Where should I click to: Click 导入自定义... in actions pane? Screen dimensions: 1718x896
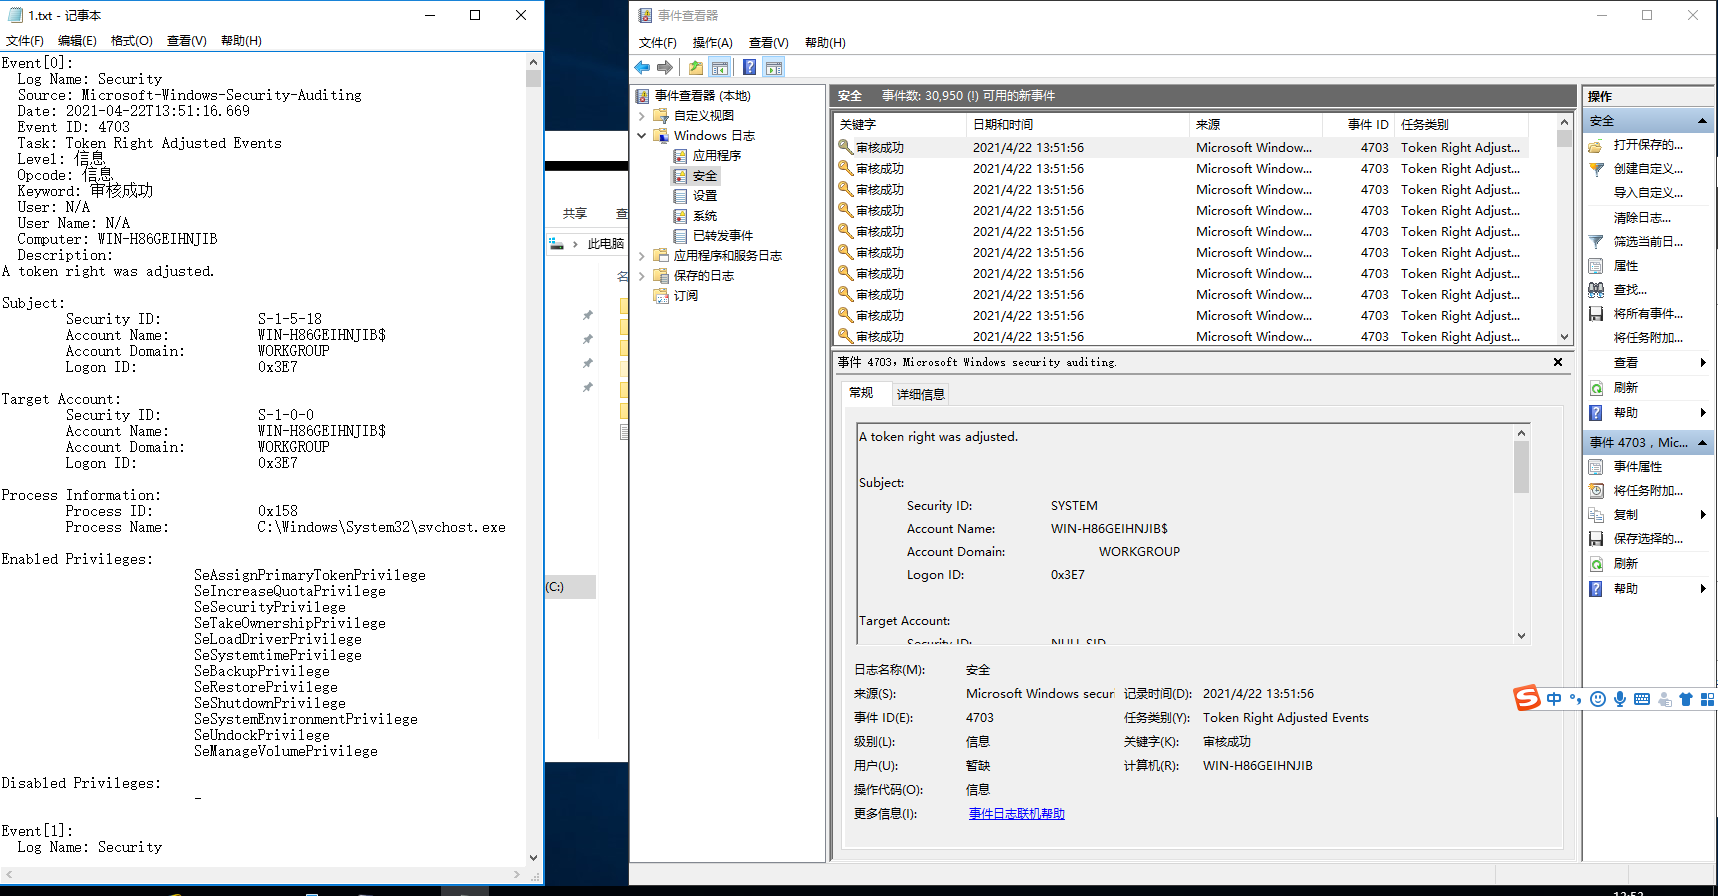(x=1648, y=193)
